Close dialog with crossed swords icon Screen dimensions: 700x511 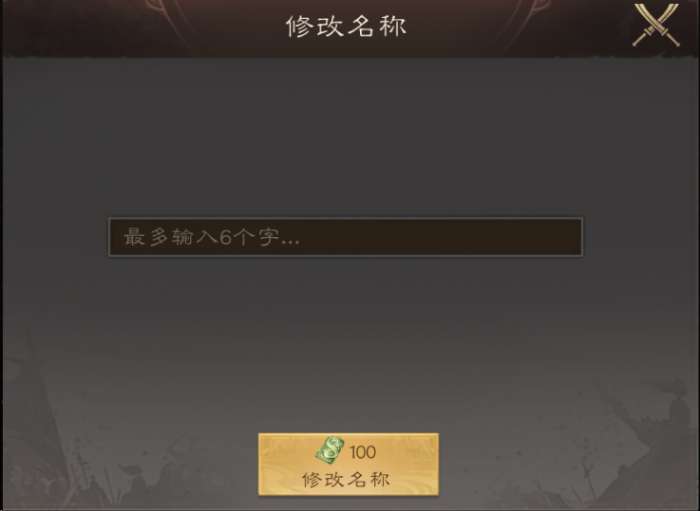656,25
